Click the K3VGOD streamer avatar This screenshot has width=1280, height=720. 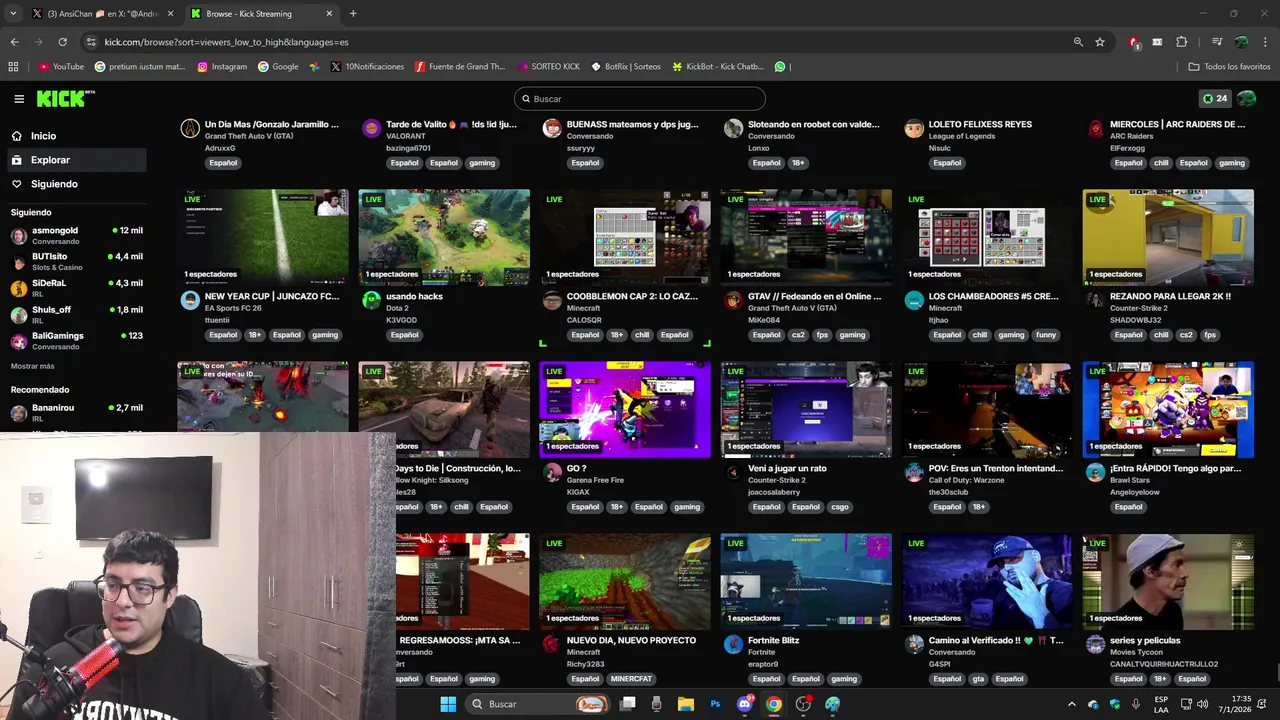[x=371, y=300]
